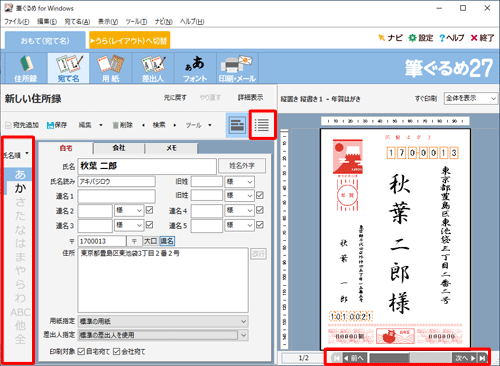Open the フォント font icon
This screenshot has width=500, height=366.
[195, 68]
